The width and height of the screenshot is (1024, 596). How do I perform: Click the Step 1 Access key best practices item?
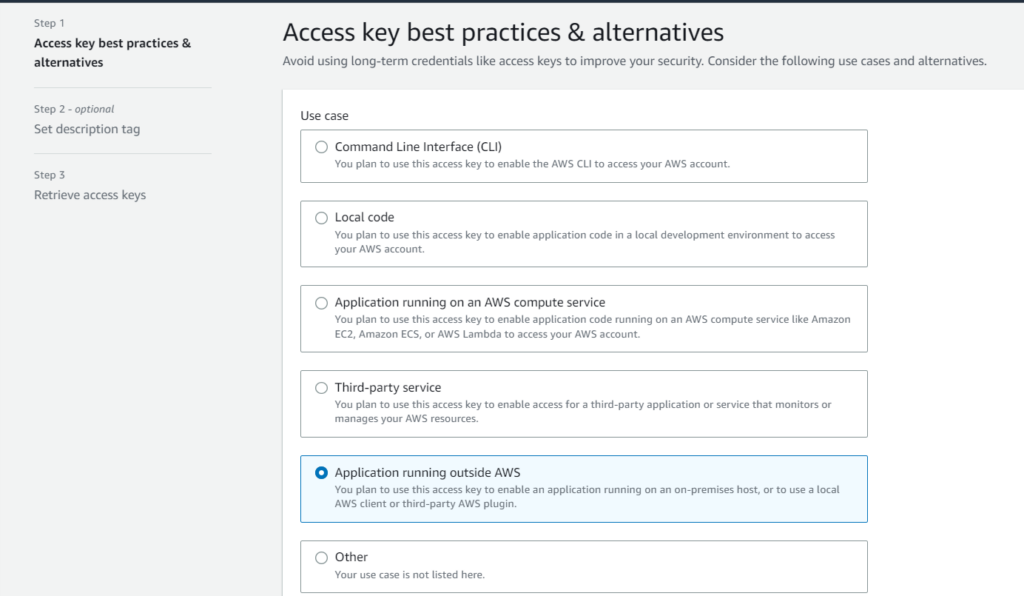112,53
